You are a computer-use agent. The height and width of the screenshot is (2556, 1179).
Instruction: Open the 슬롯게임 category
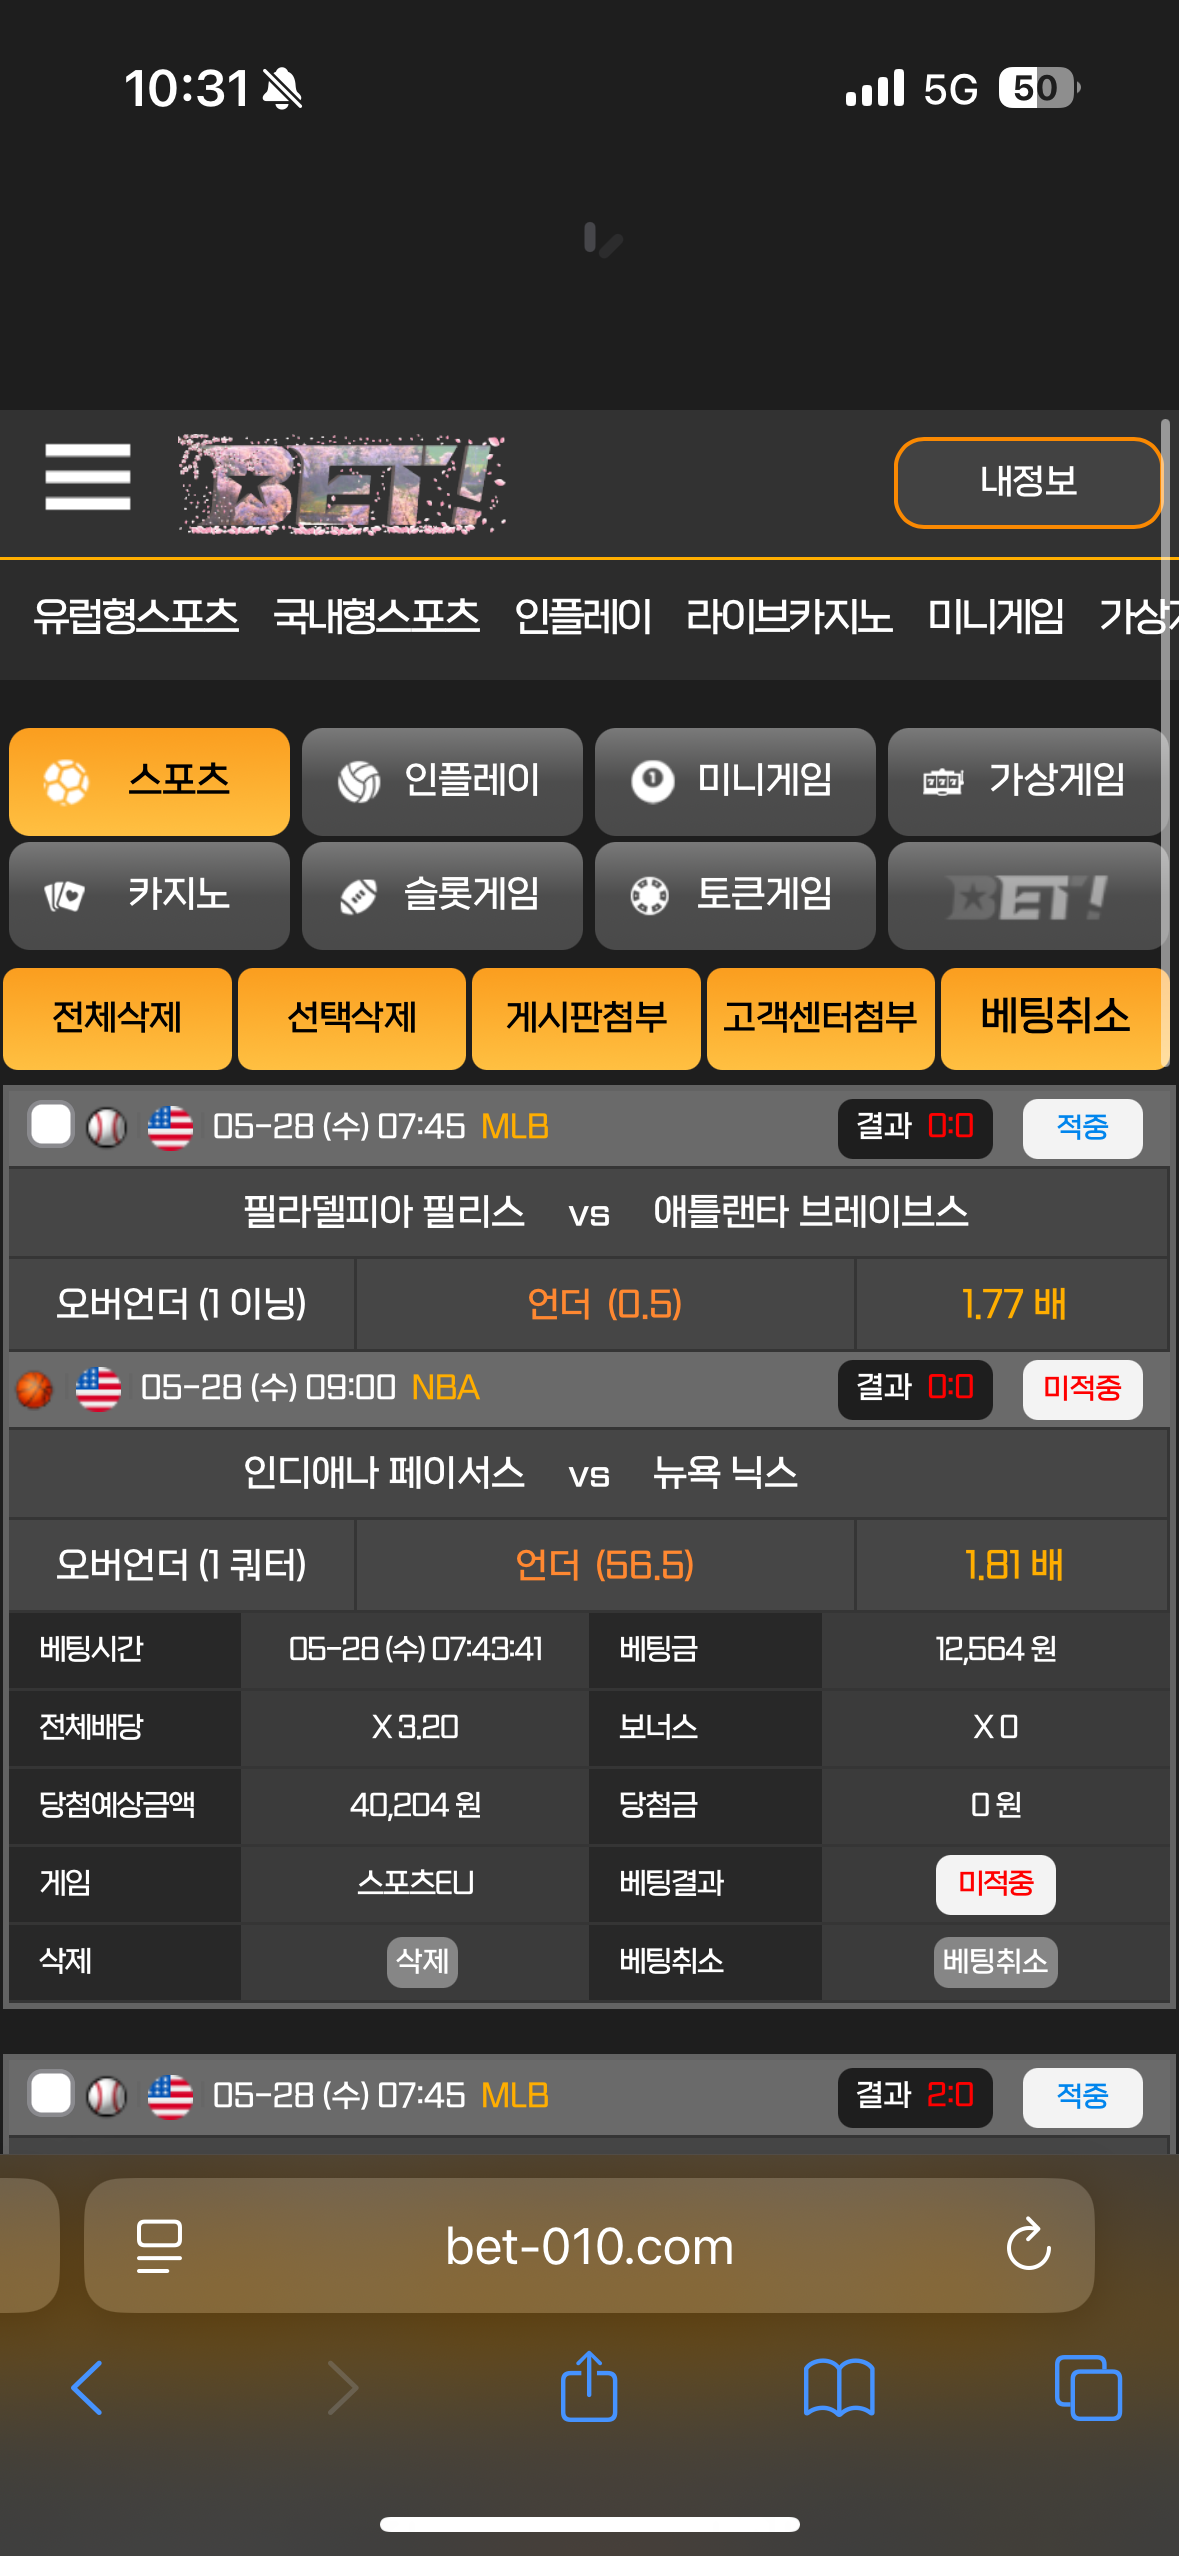point(442,895)
